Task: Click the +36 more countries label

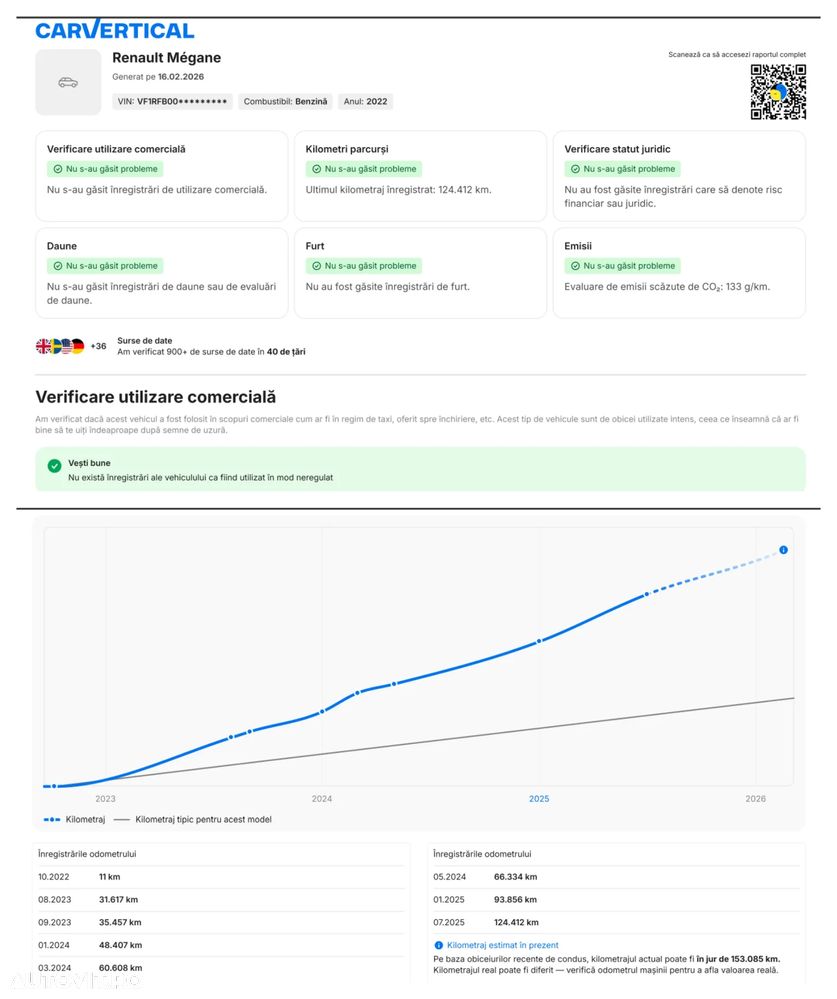Action: point(98,346)
